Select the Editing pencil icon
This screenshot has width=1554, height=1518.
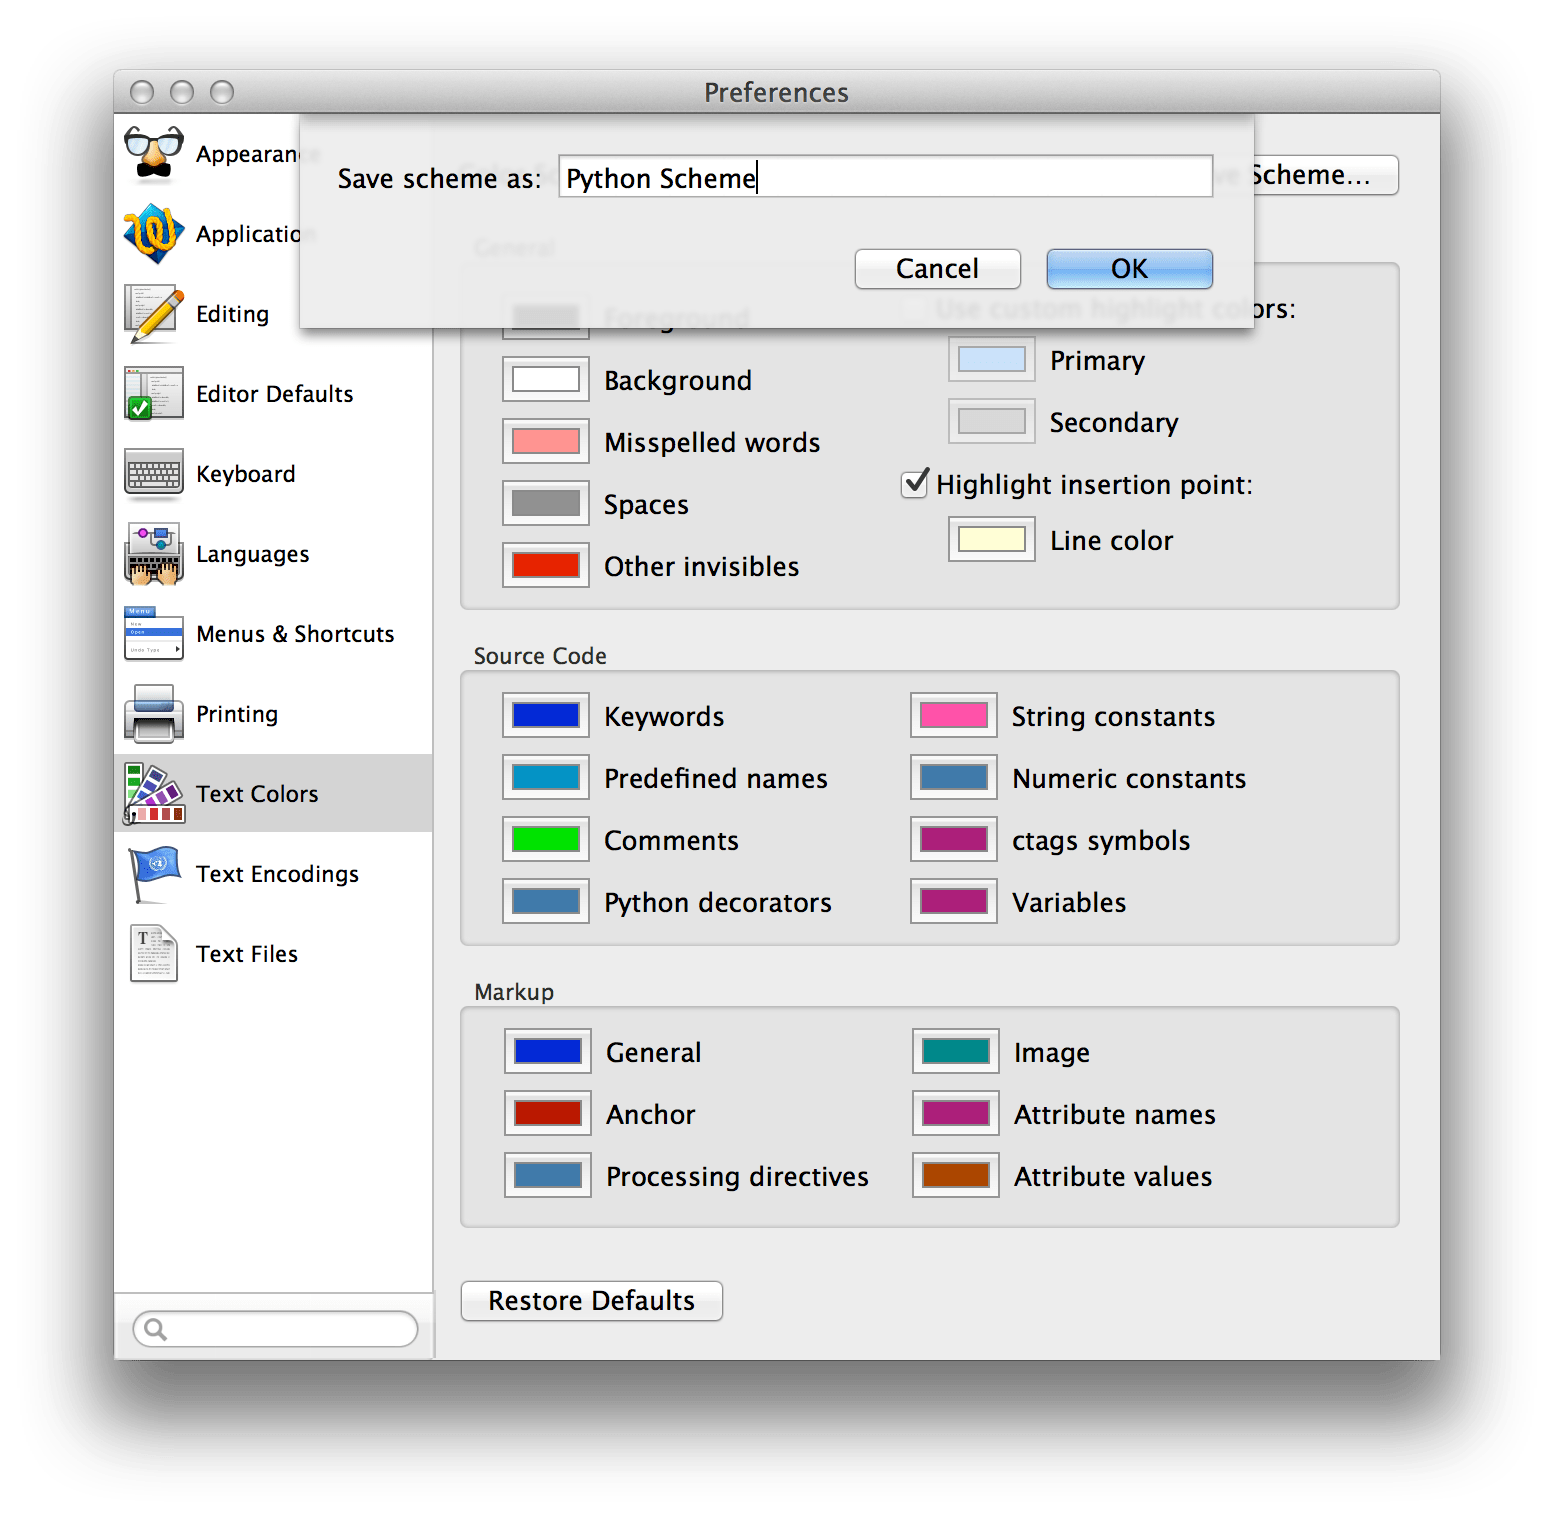click(152, 313)
